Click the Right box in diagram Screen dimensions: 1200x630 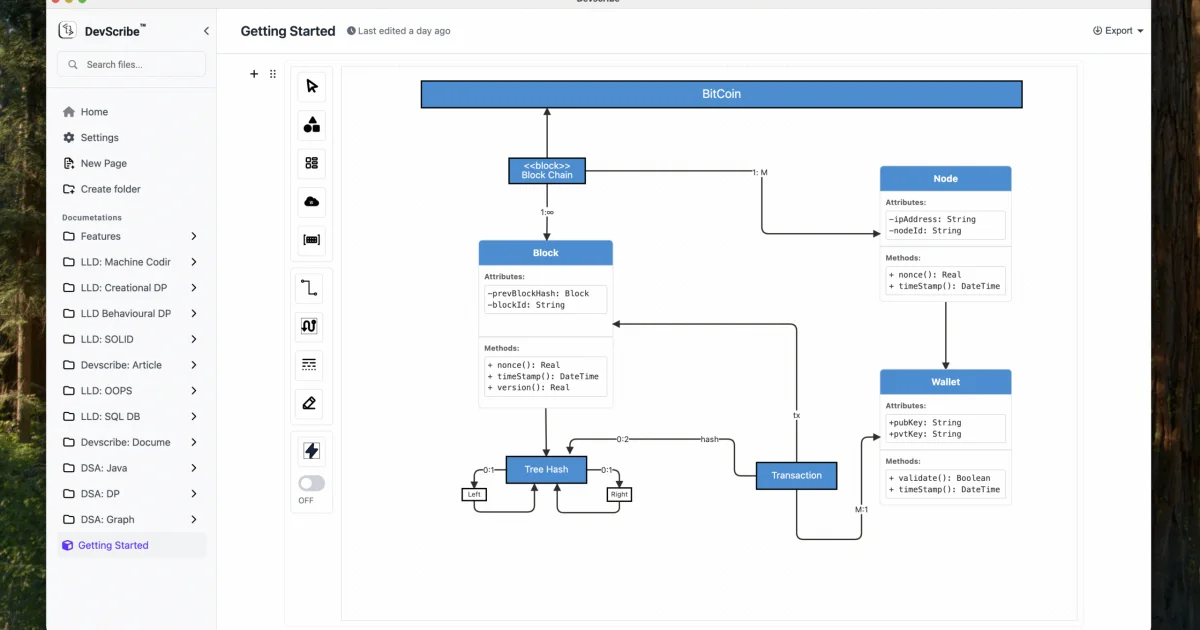coord(619,494)
